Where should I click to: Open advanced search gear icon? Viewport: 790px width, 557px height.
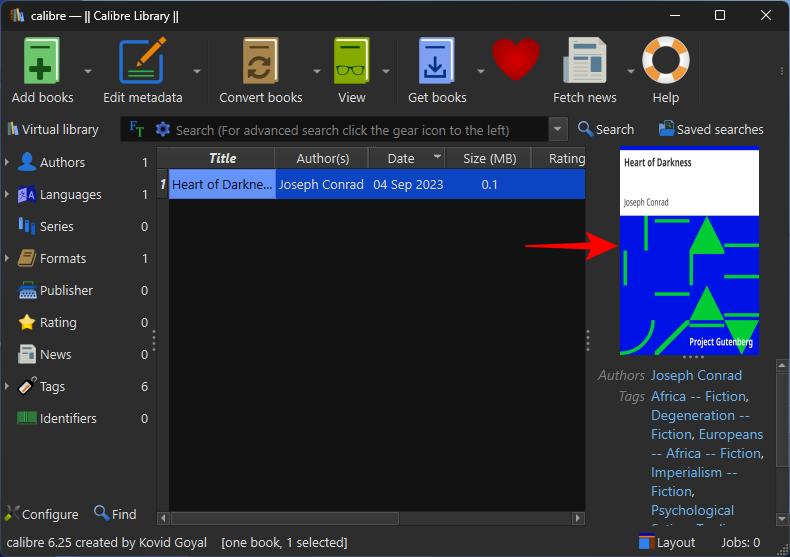pos(163,129)
